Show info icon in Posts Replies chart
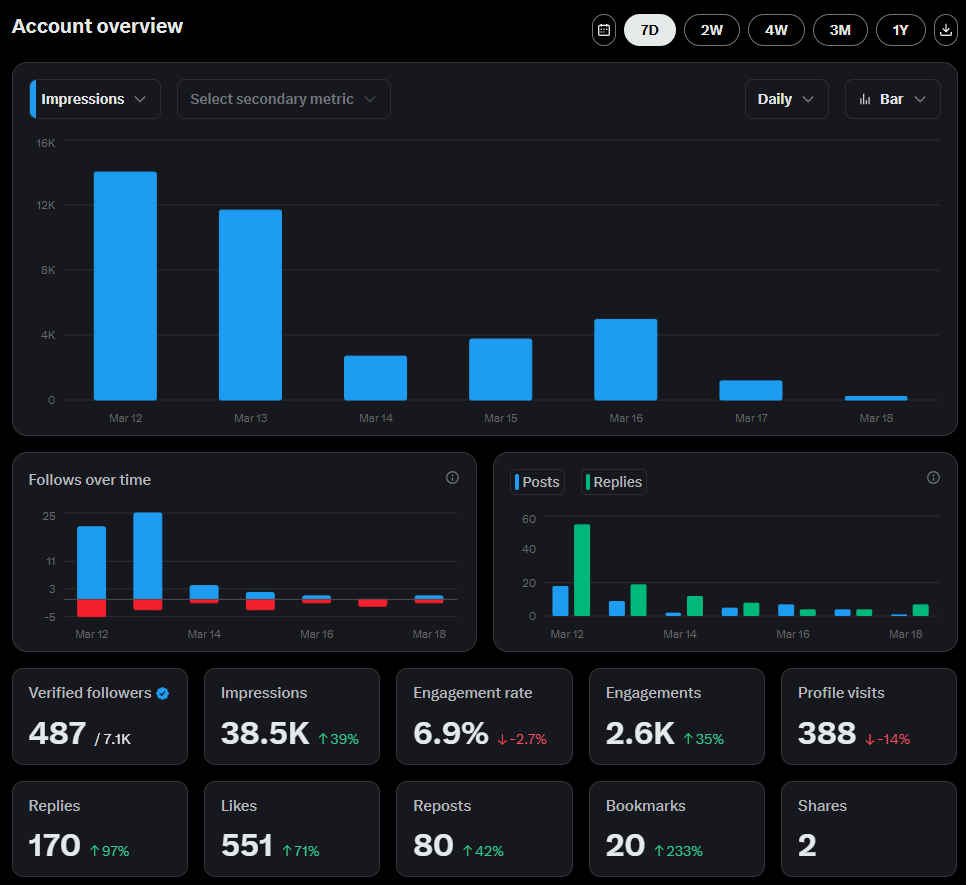The width and height of the screenshot is (966, 885). click(933, 478)
